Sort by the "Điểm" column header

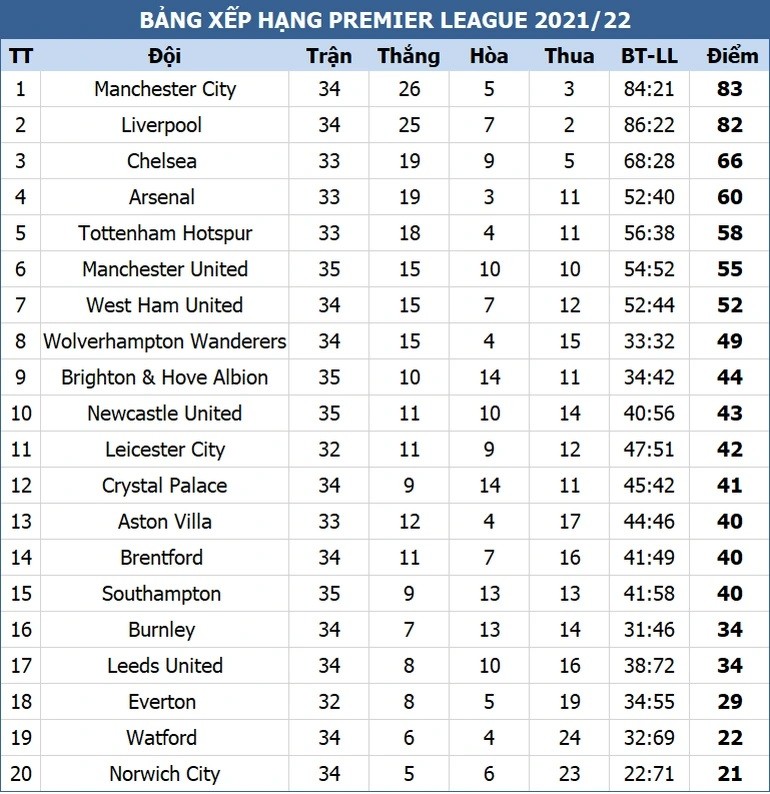click(732, 55)
